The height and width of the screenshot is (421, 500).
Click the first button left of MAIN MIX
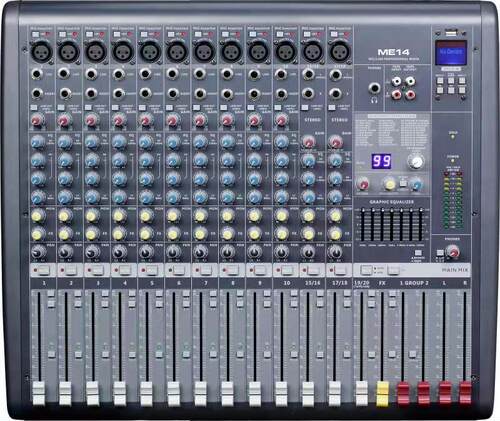[x=393, y=270]
